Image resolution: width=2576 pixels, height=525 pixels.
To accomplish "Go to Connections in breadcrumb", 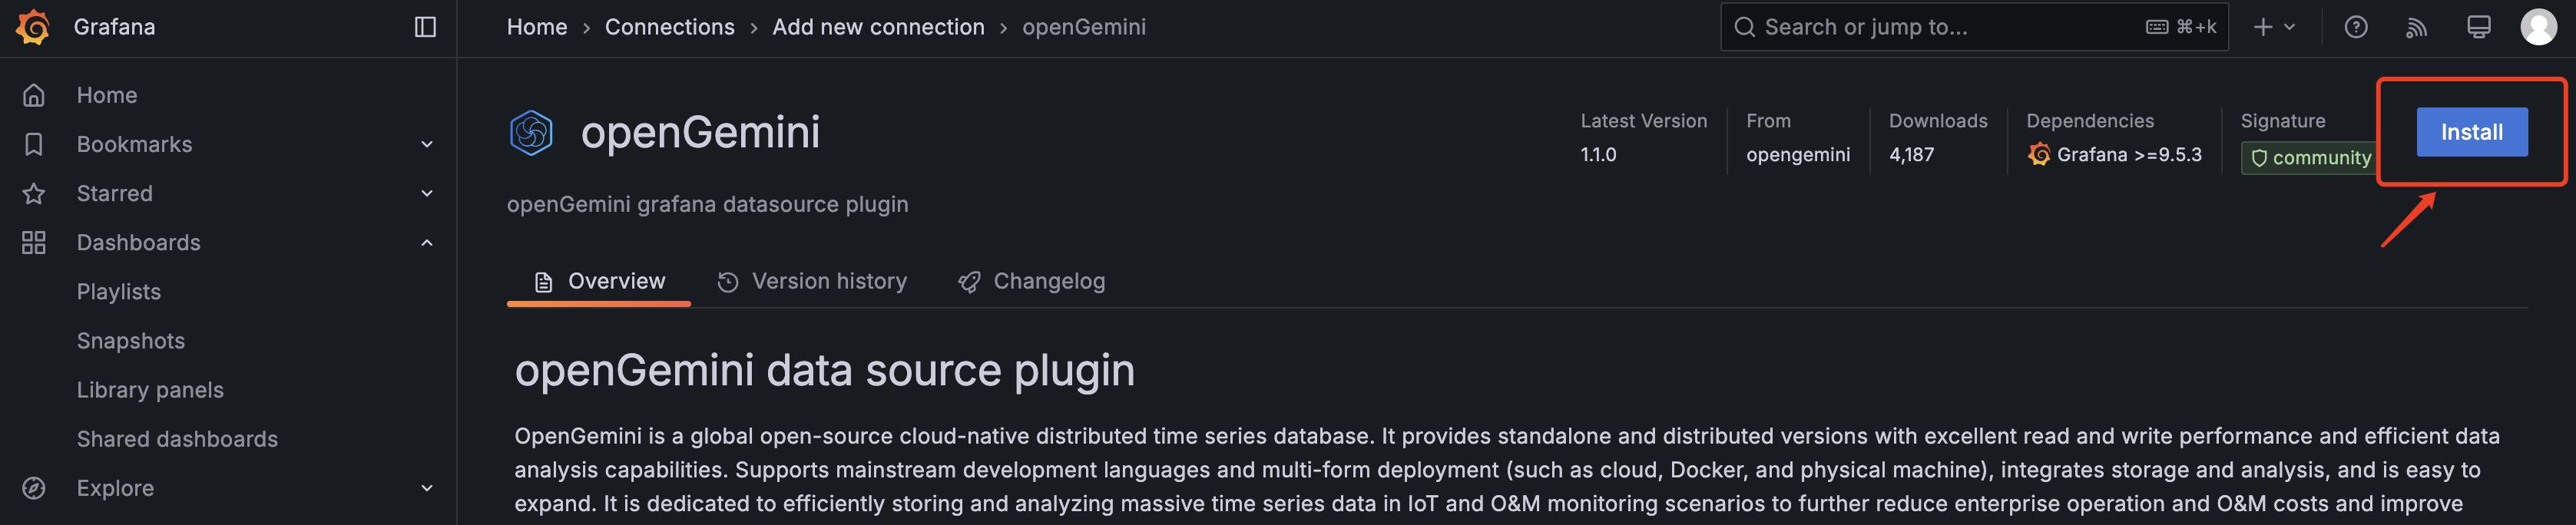I will click(669, 27).
